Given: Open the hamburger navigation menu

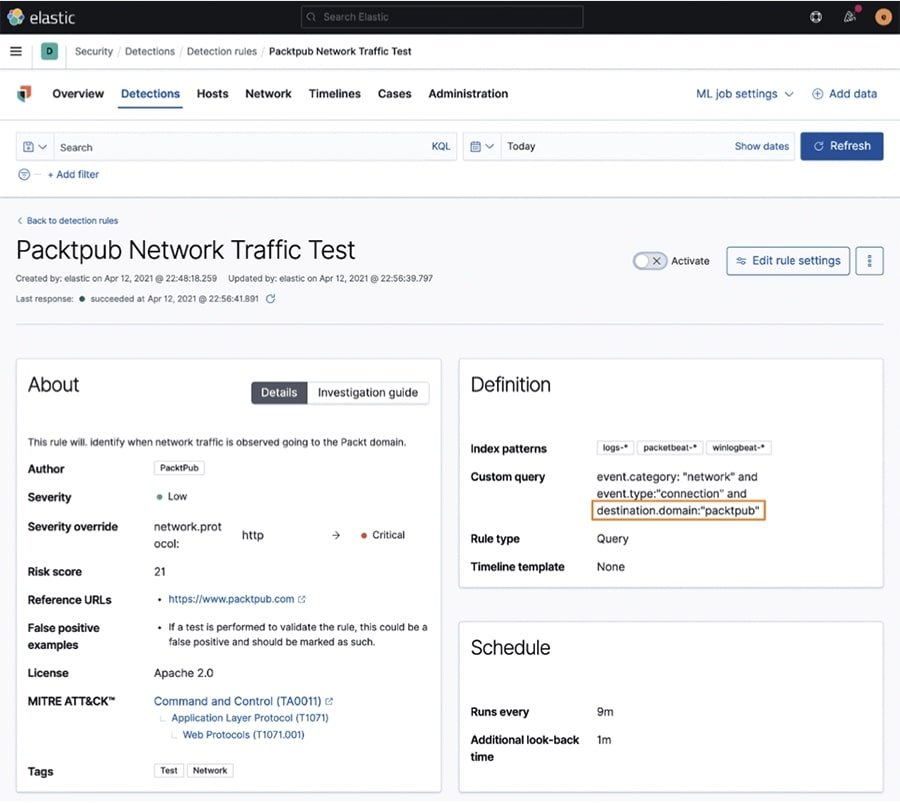Looking at the screenshot, I should point(16,51).
